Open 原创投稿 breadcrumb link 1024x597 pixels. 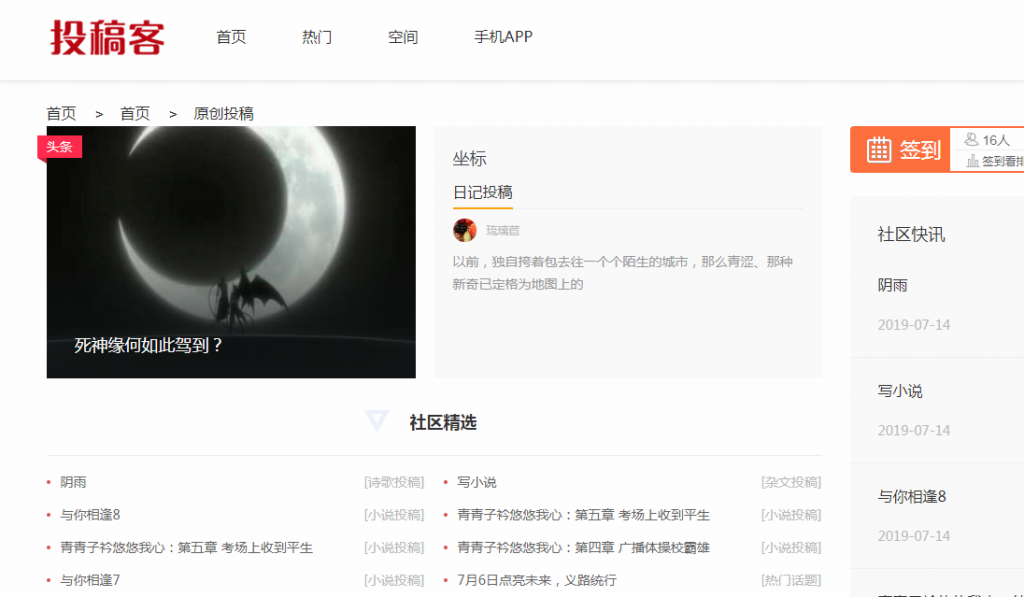[223, 114]
